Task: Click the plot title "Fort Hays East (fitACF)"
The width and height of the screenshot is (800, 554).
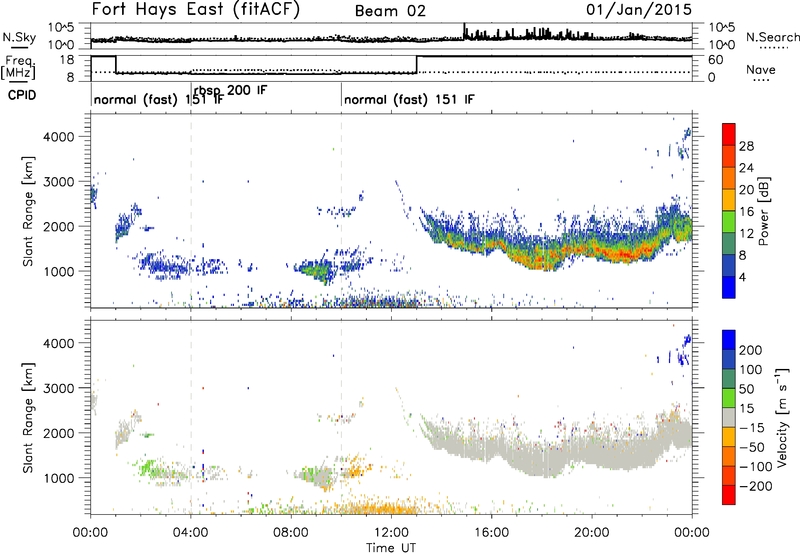Action: [196, 9]
